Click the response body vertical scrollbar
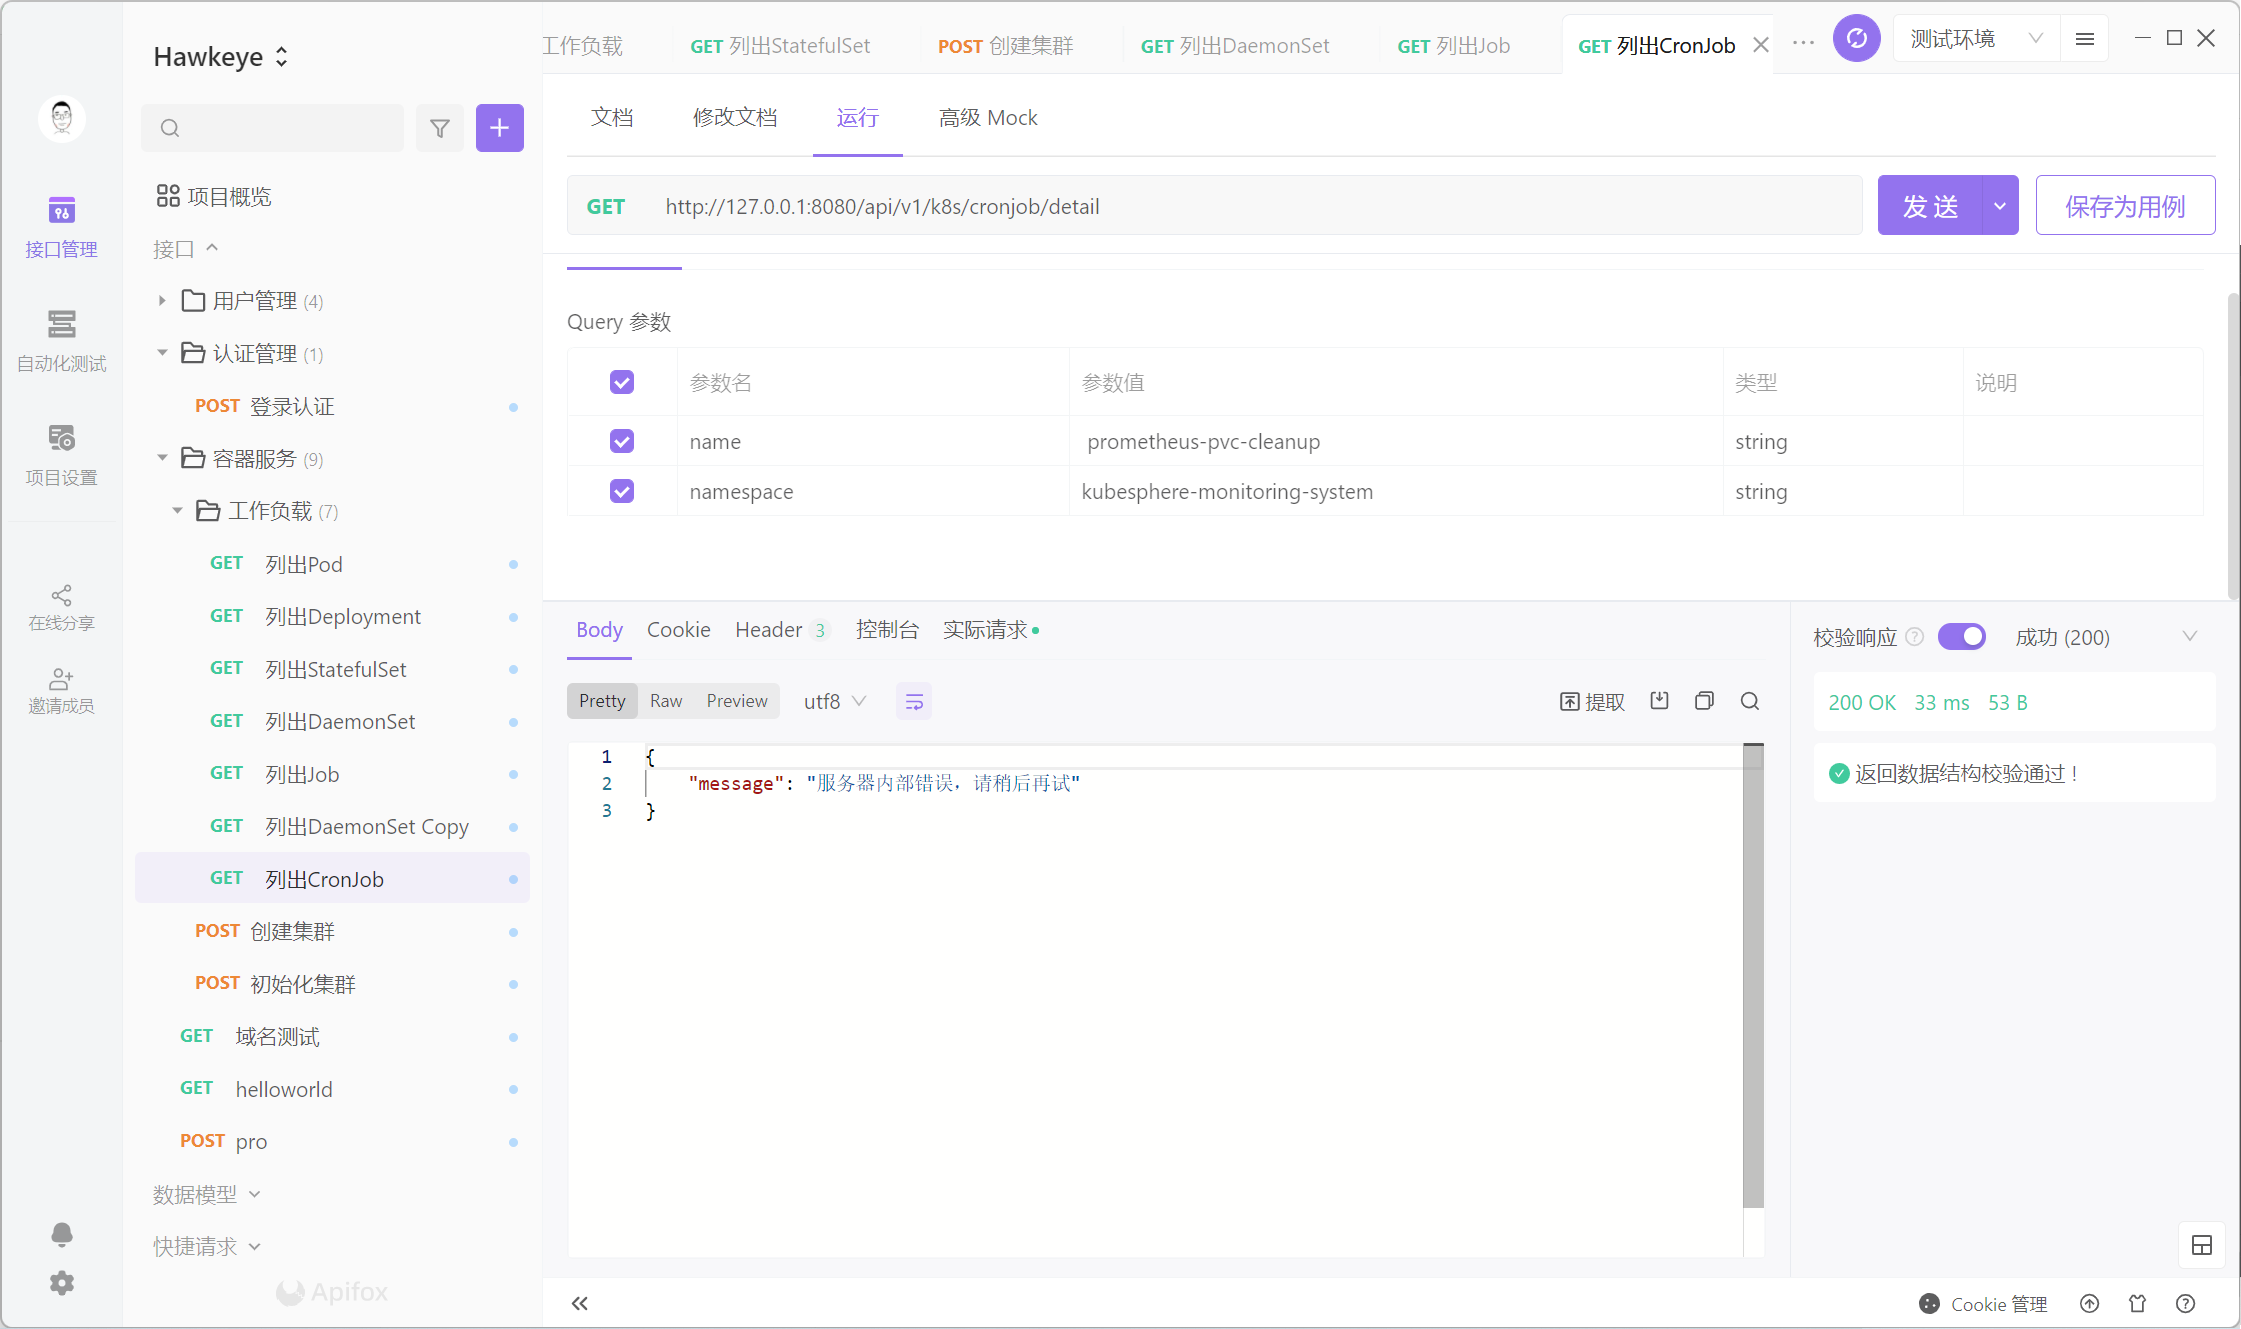This screenshot has height=1329, width=2241. click(x=1753, y=975)
